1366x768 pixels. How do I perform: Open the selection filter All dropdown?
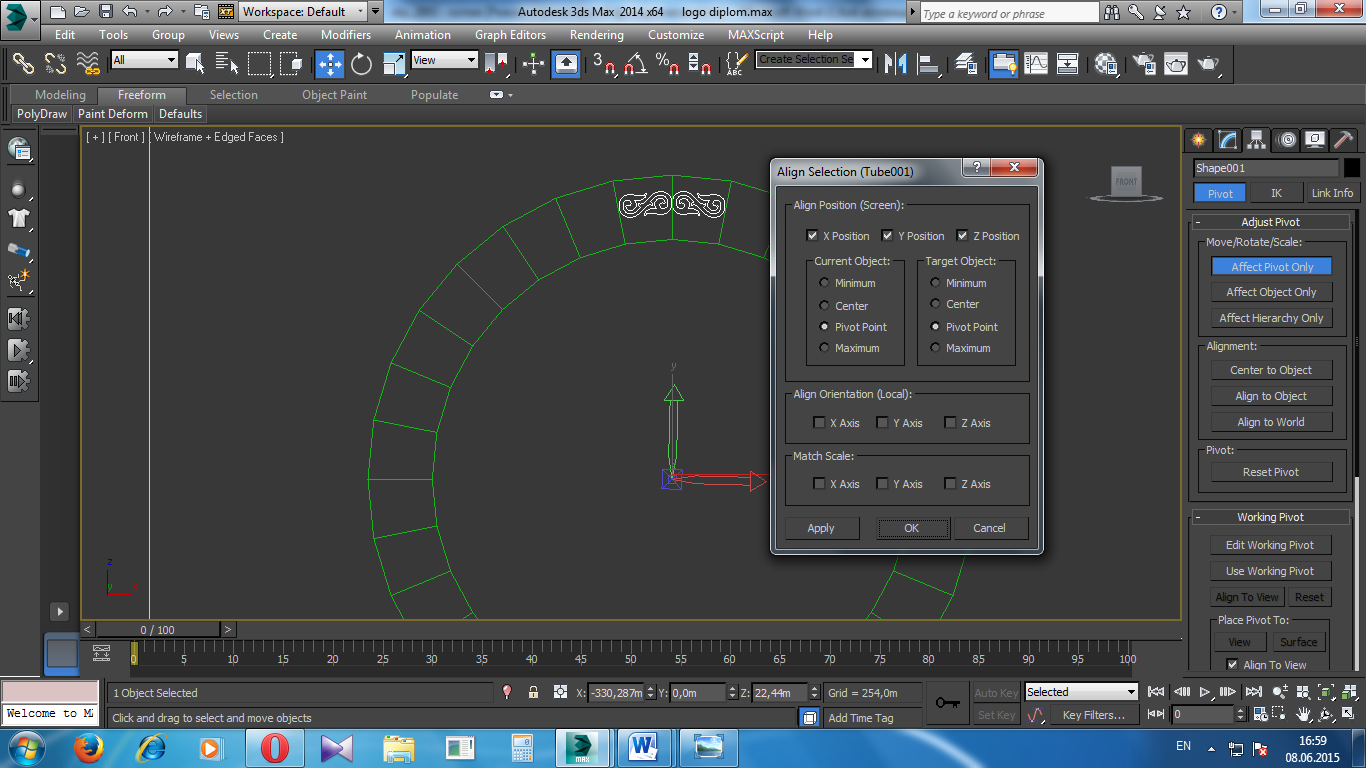point(144,60)
